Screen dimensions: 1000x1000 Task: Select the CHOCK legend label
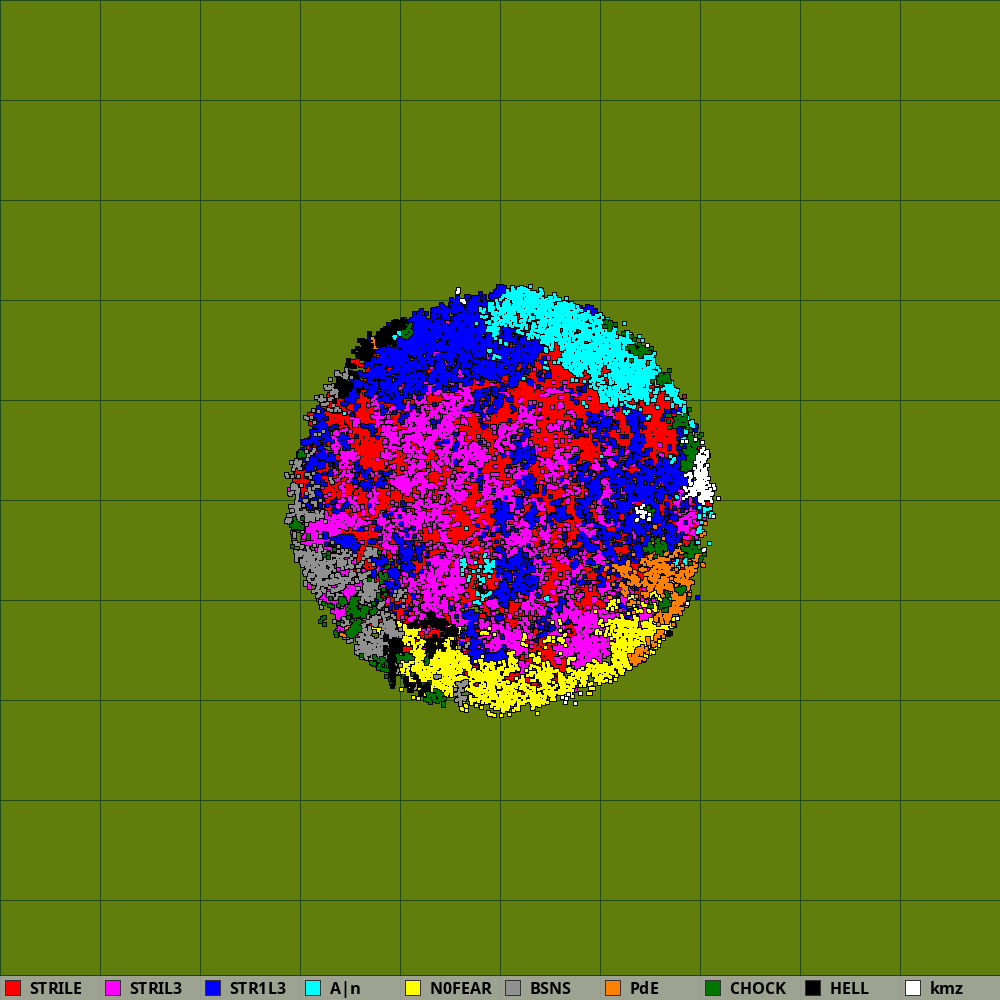pos(758,989)
